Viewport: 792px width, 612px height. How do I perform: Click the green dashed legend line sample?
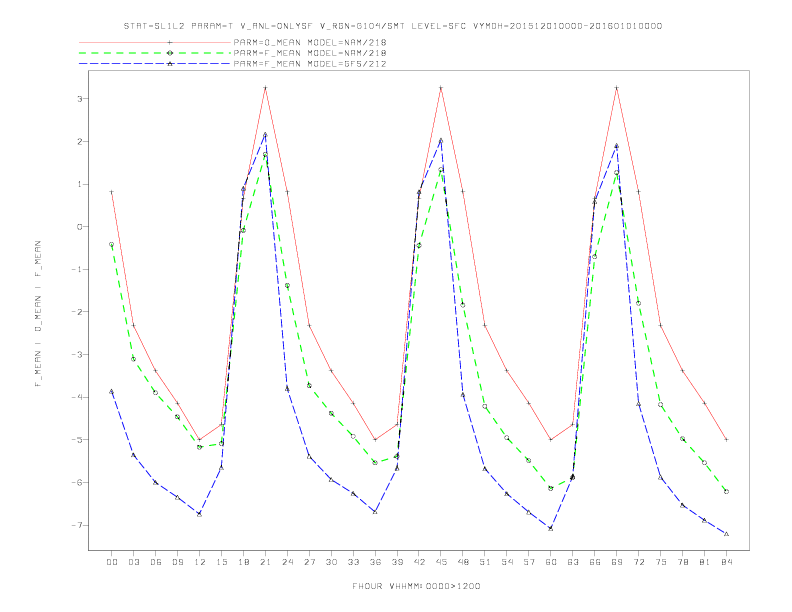coord(155,53)
